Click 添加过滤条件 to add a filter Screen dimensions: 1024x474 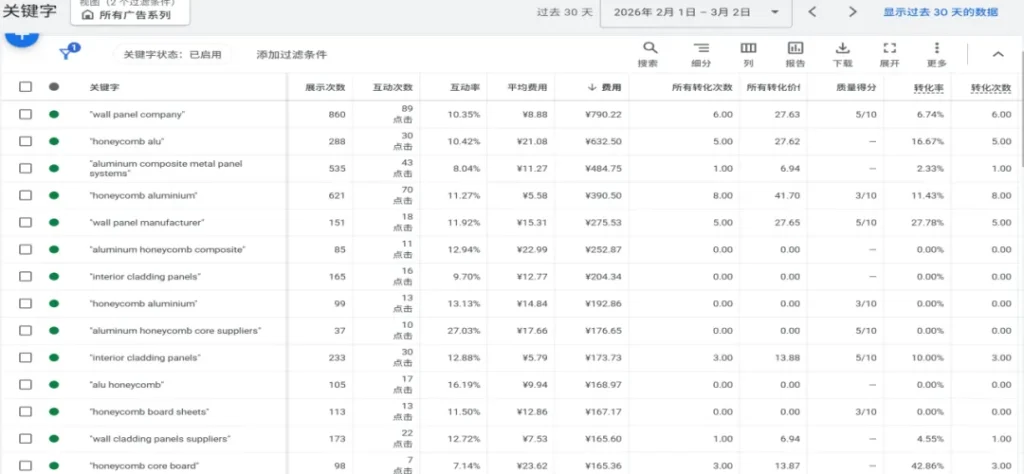click(291, 55)
